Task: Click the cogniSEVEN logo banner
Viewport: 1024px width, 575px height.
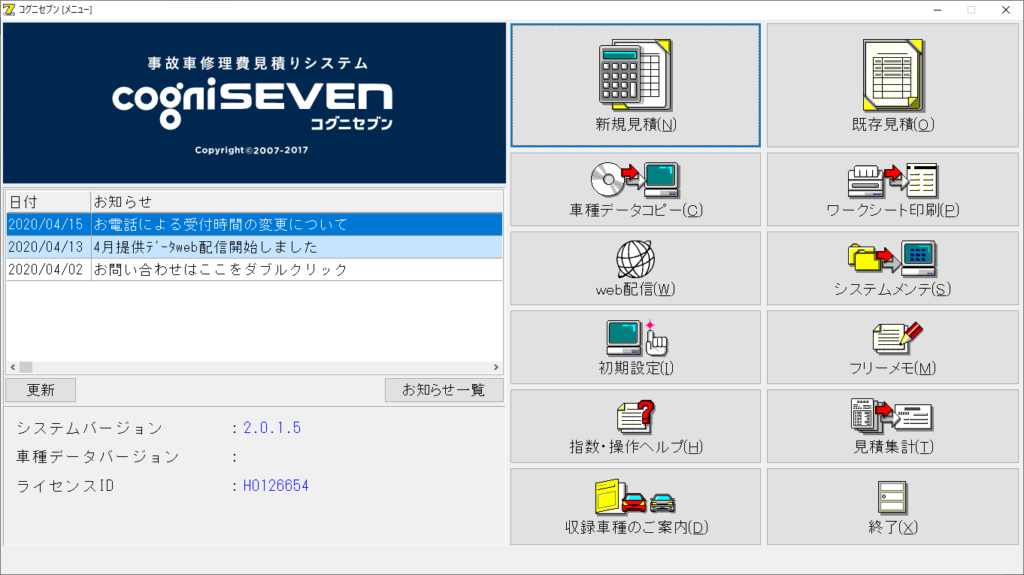Action: [254, 103]
